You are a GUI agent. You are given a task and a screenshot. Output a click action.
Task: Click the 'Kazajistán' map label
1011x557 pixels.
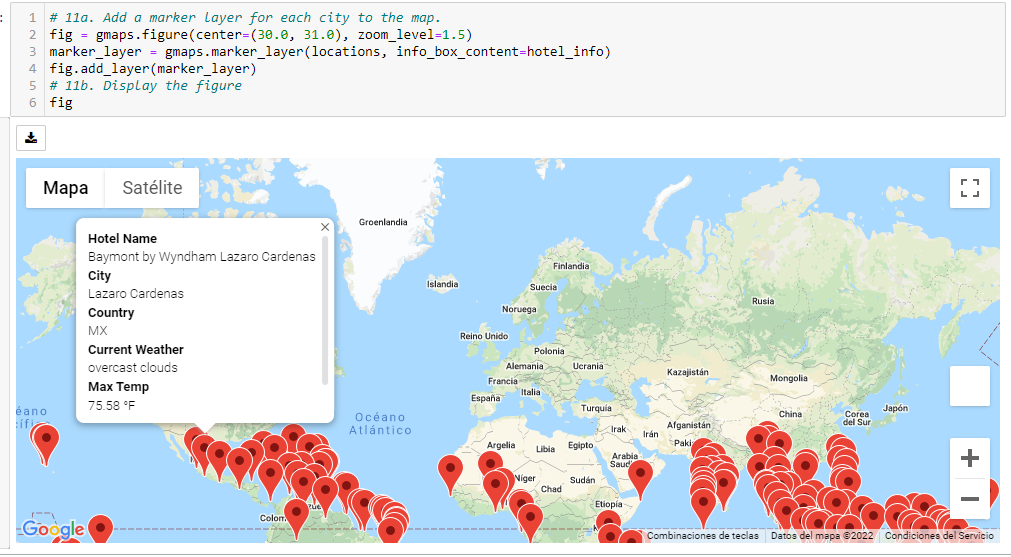click(x=687, y=373)
